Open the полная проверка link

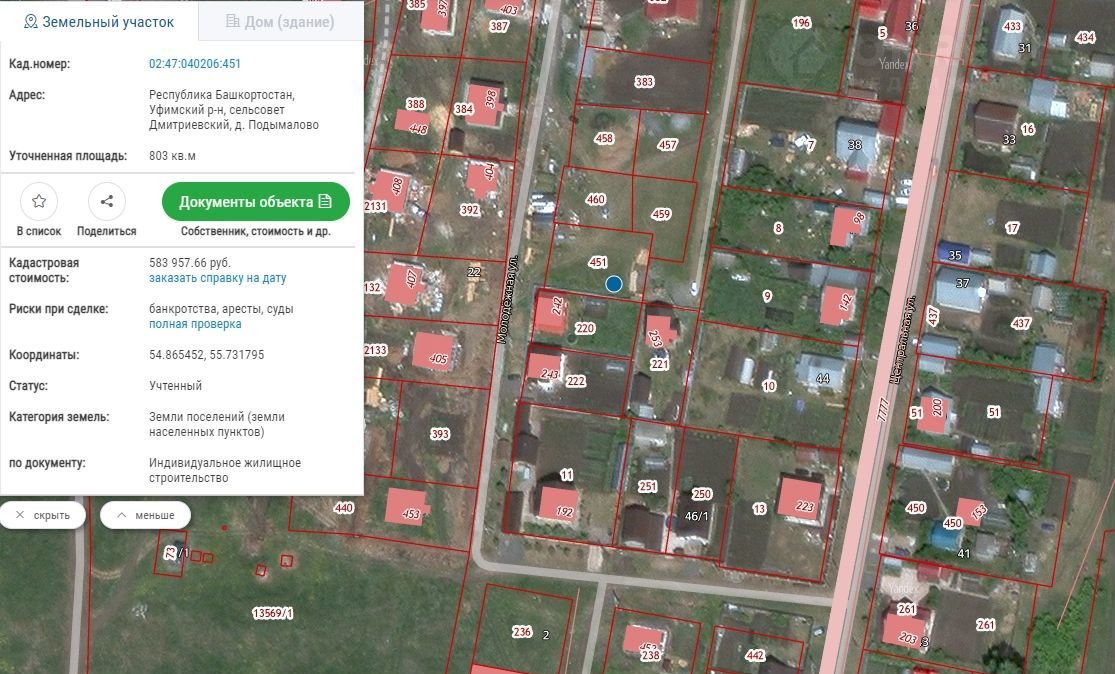pyautogui.click(x=195, y=324)
